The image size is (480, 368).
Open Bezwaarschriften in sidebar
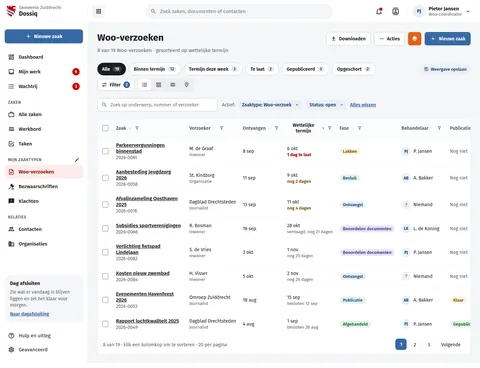click(x=44, y=186)
